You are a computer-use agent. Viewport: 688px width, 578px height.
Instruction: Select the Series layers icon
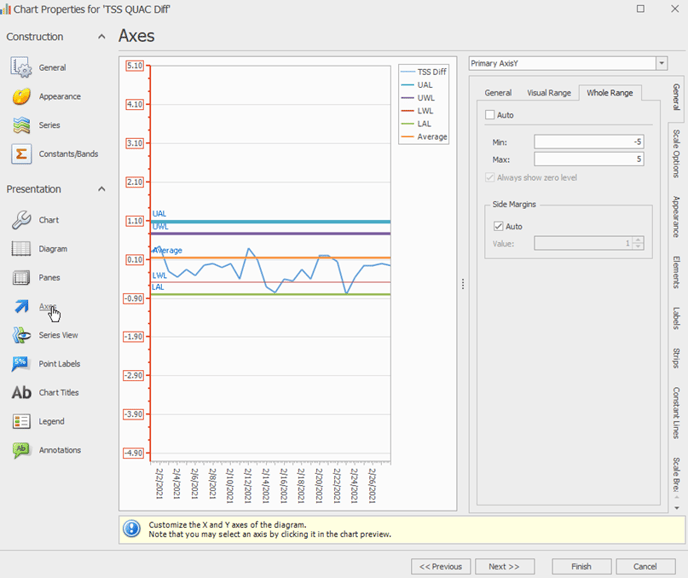tap(21, 125)
